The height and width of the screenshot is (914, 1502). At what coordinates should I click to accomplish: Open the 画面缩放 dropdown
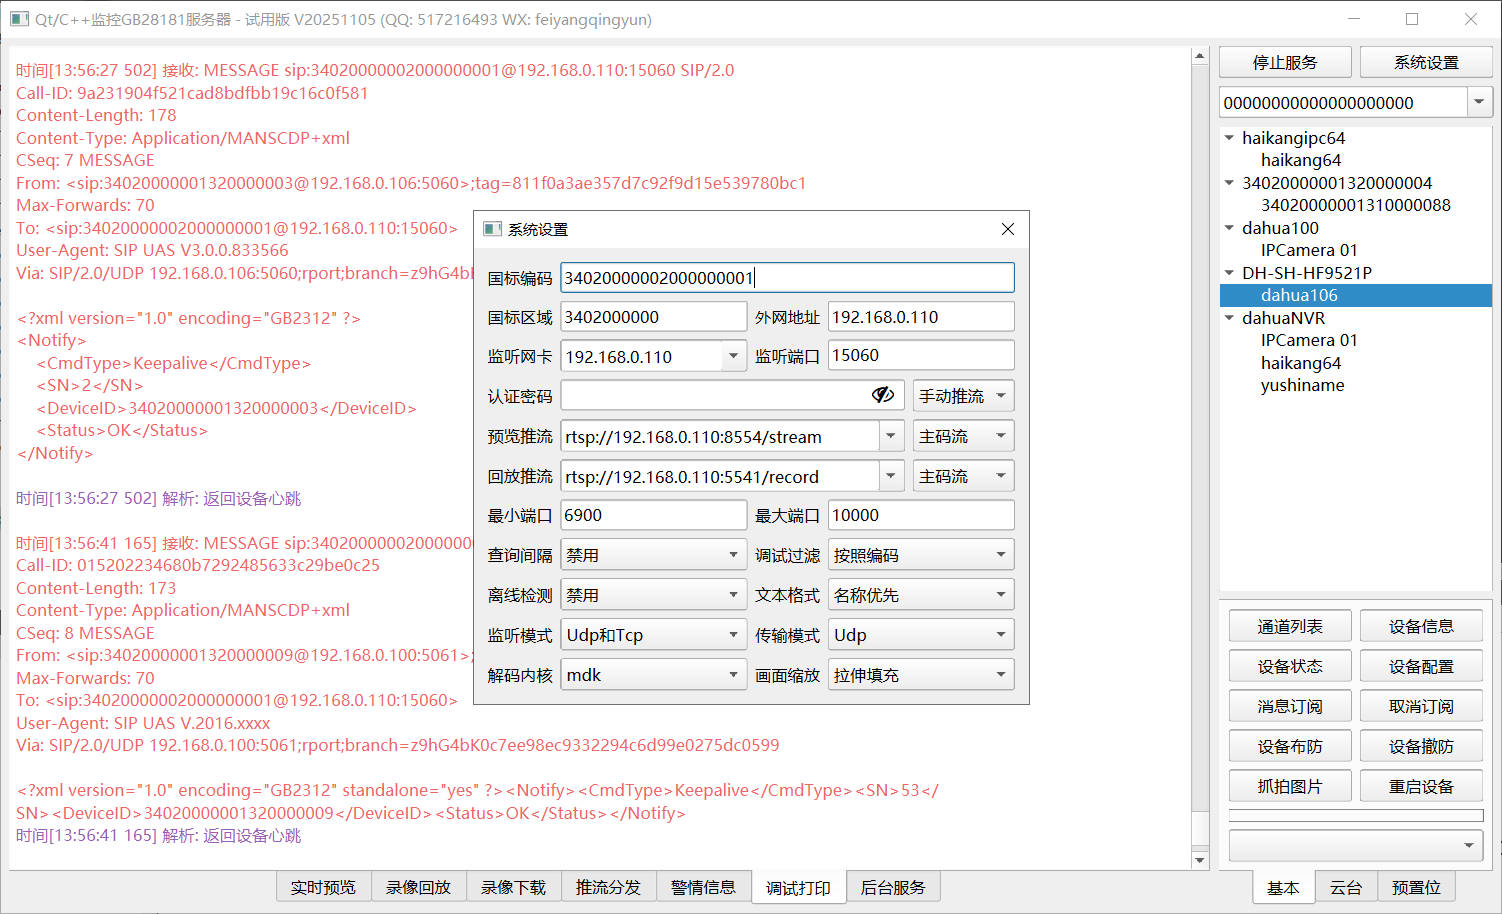921,675
